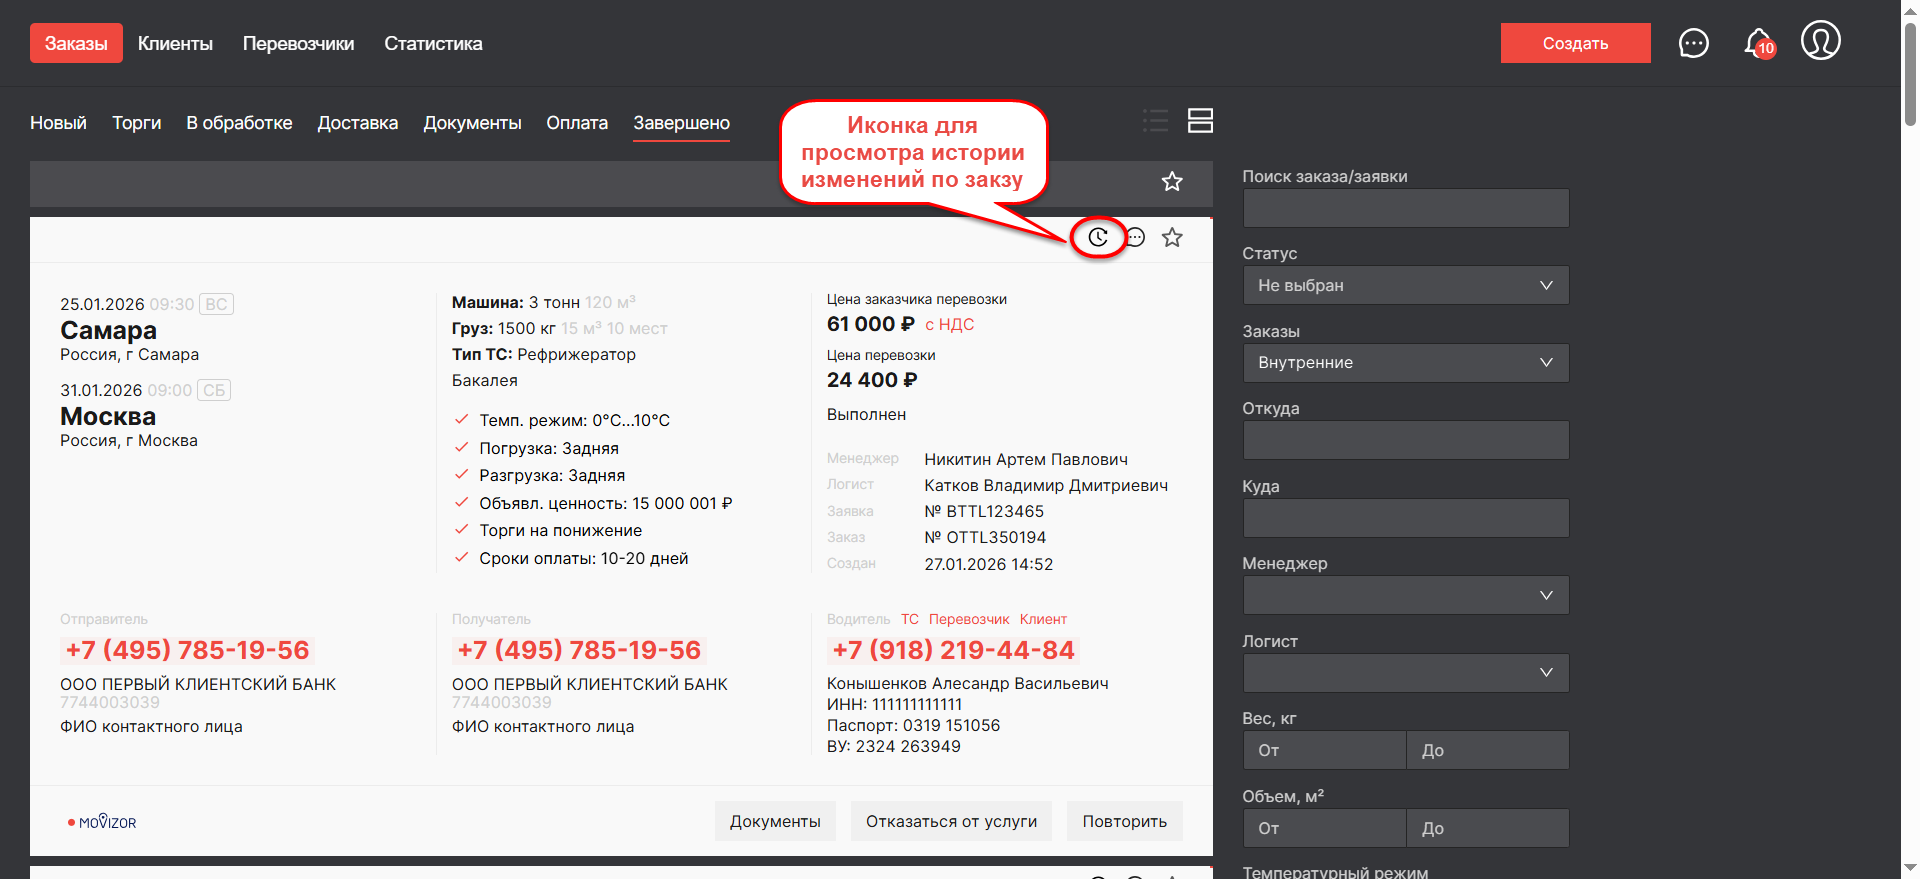Click the Поиск заказа/заявки input field
Screen dimensions: 1920x879
pos(1405,208)
